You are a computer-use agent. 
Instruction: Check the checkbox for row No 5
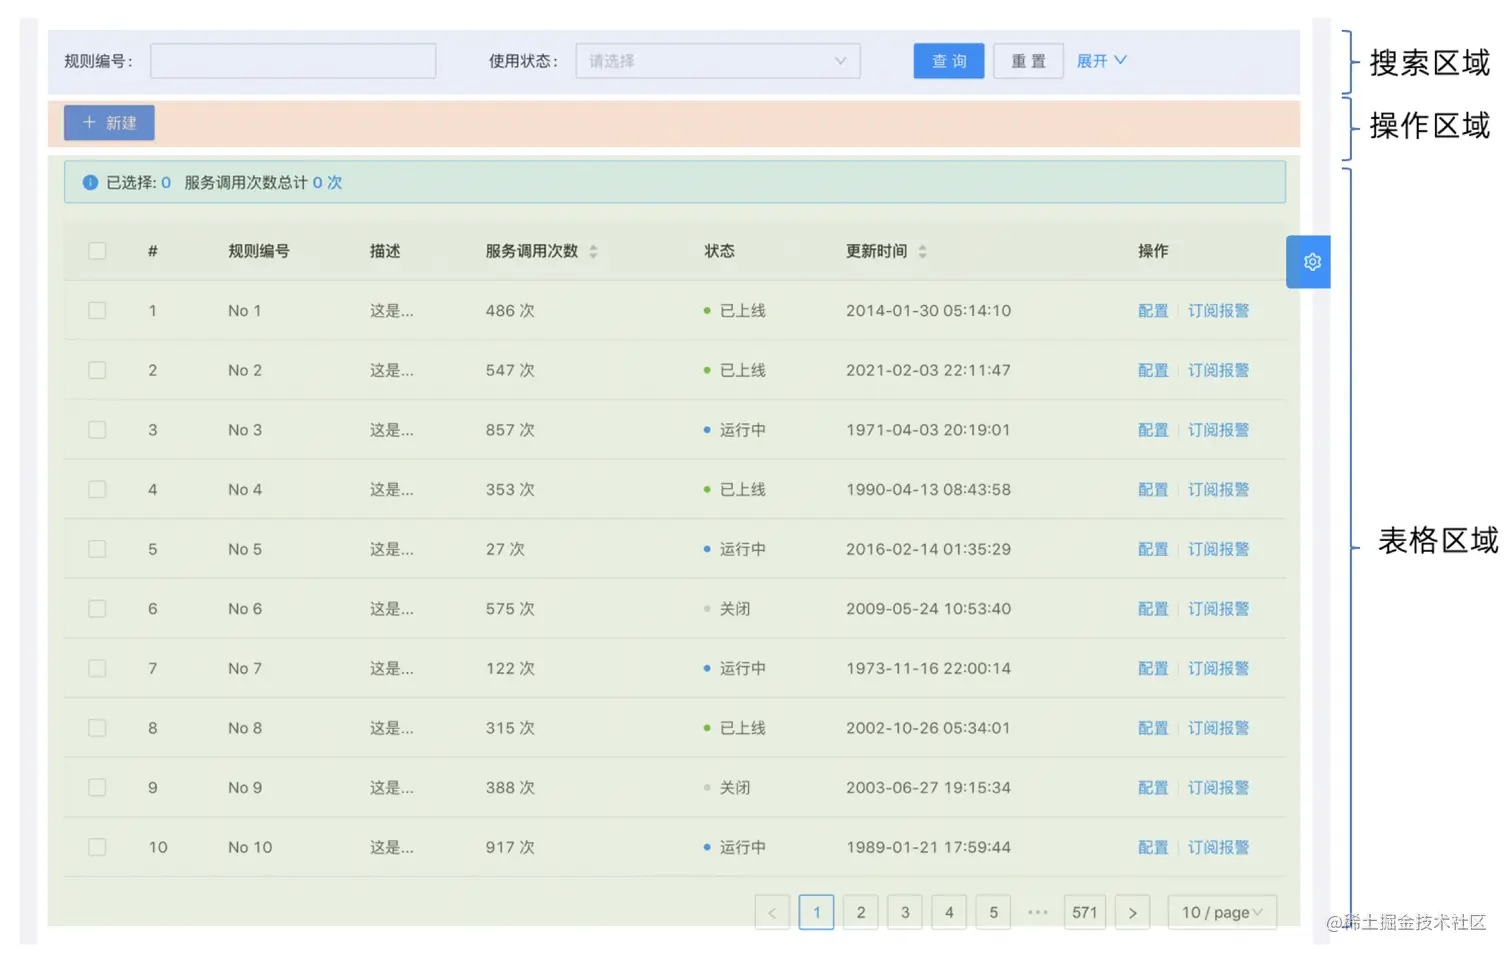coord(96,548)
